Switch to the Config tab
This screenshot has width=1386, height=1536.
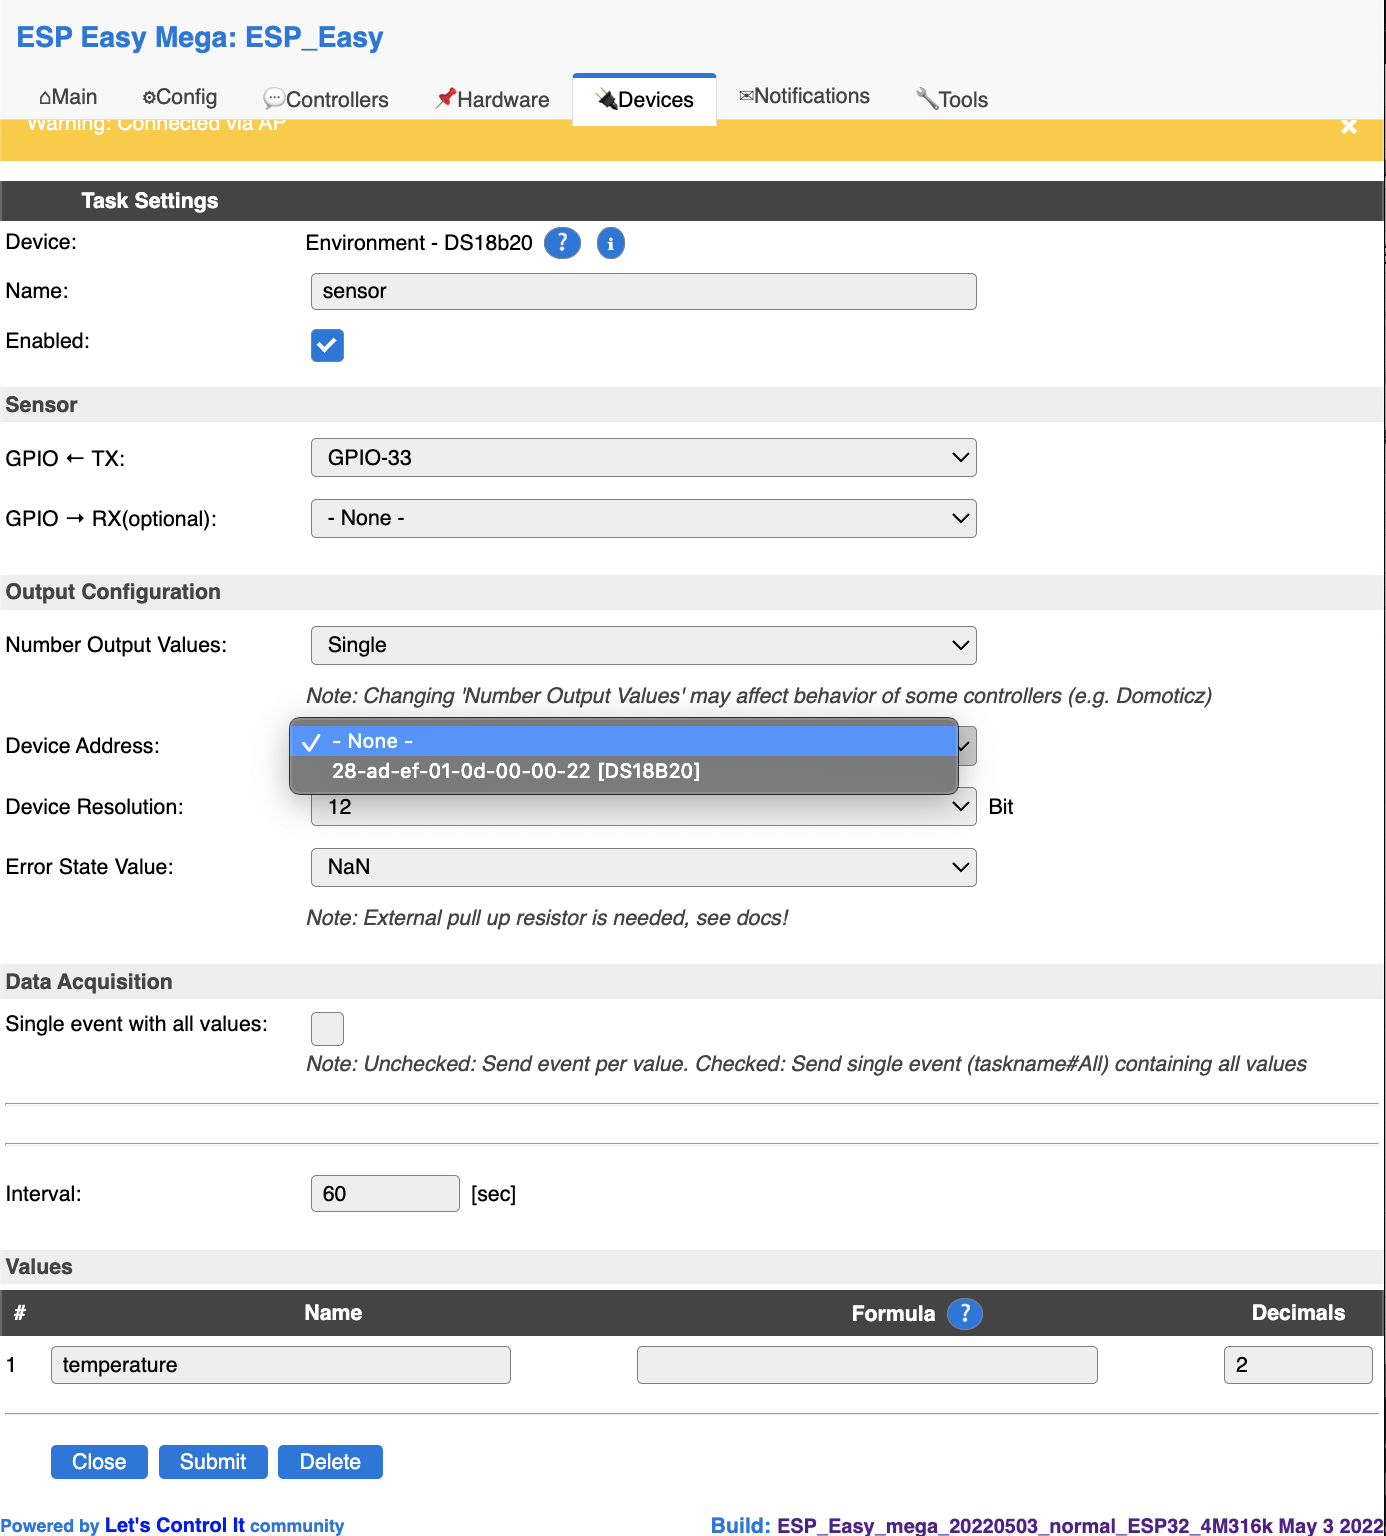click(179, 97)
